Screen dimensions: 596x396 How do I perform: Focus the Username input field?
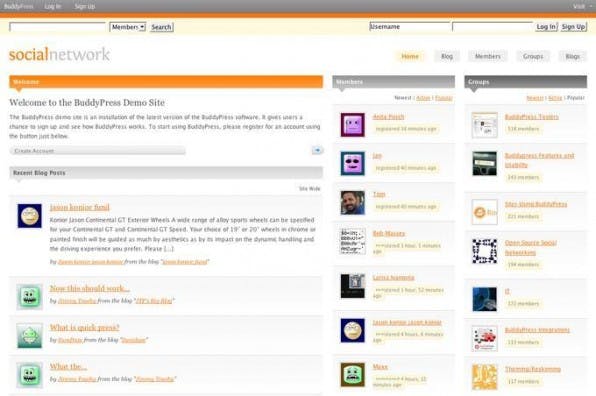[410, 27]
